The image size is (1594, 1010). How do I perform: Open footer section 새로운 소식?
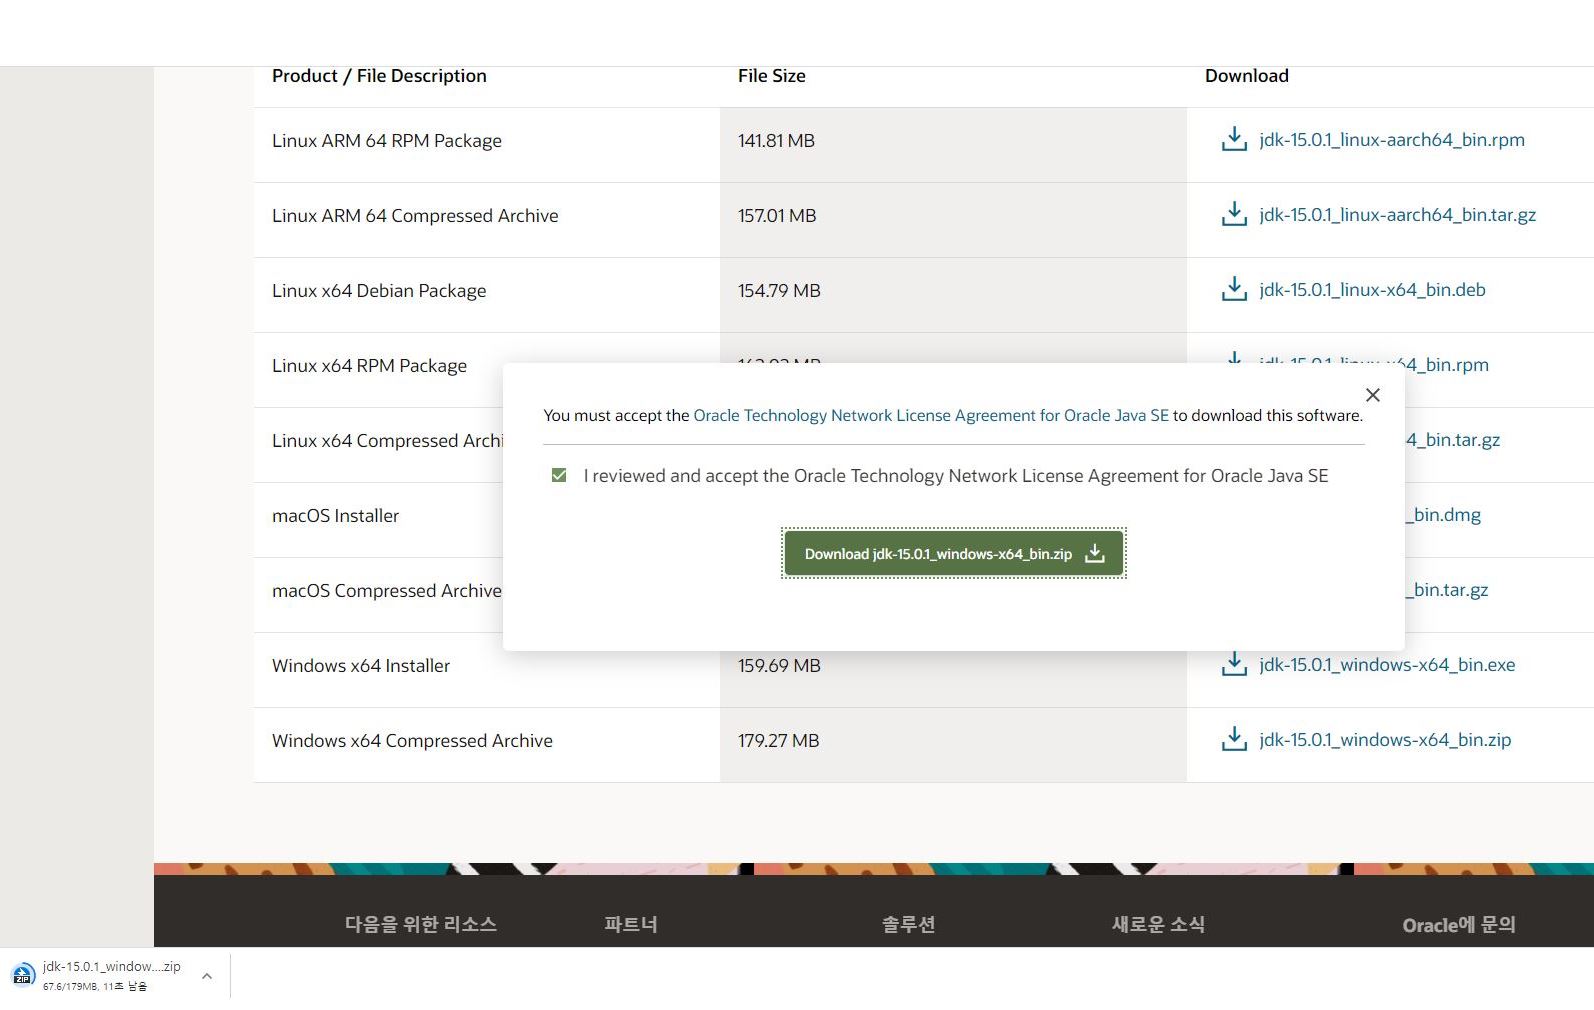point(1158,924)
